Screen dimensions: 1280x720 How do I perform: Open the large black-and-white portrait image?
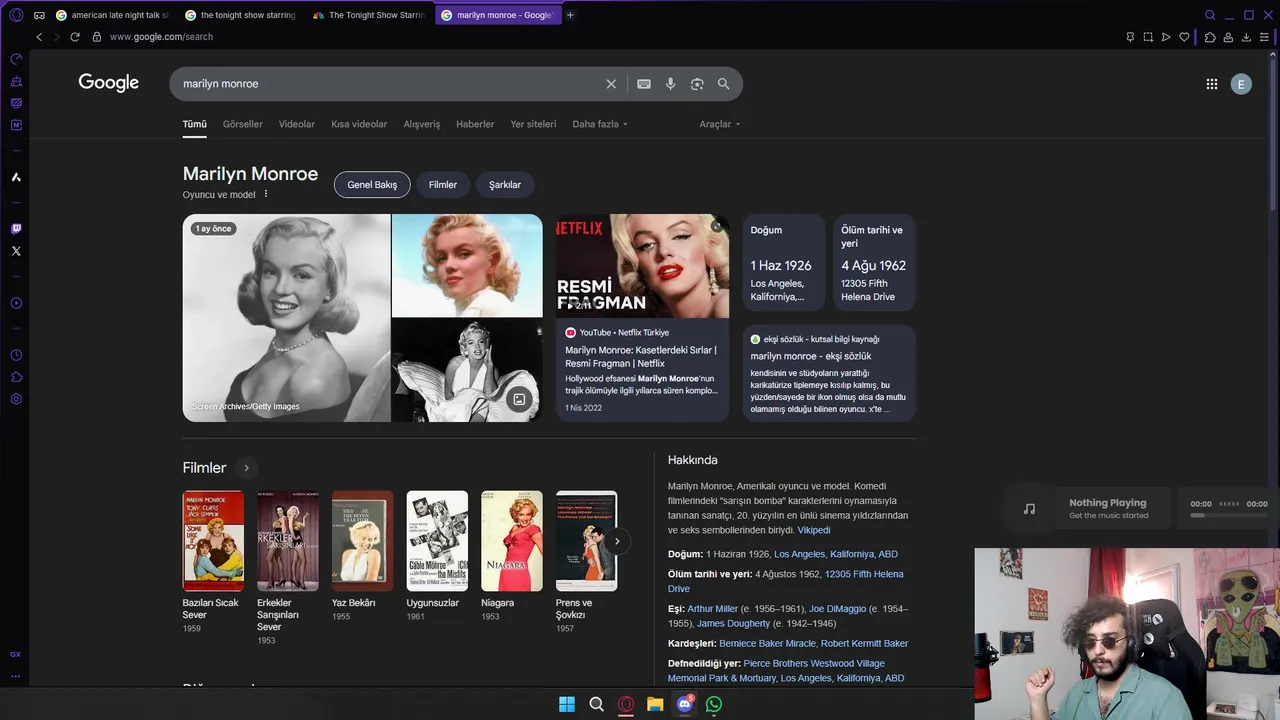(x=286, y=318)
